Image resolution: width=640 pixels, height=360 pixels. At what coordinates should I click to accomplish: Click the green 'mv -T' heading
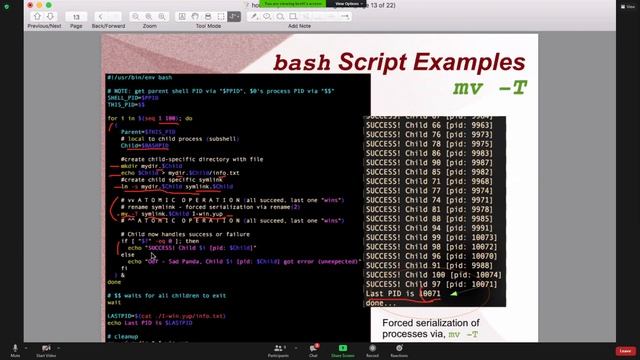490,88
